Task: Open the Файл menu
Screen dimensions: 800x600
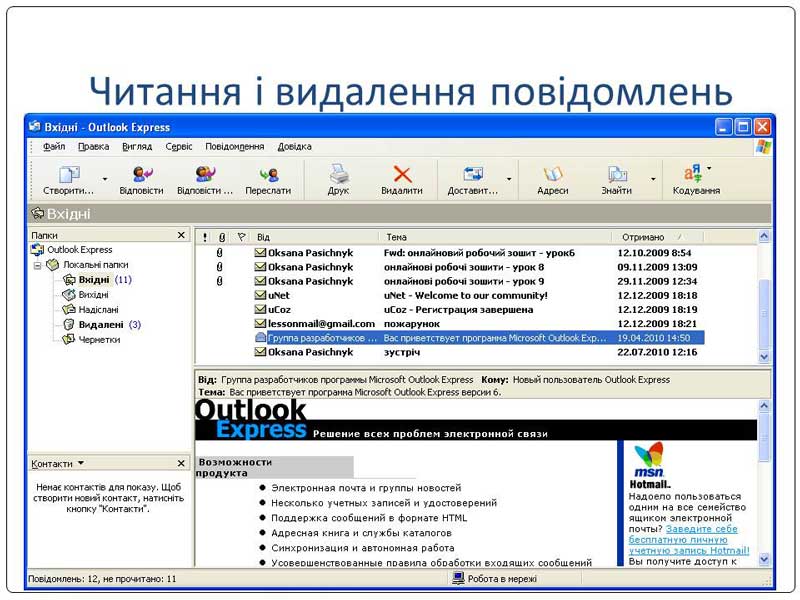Action: 54,146
